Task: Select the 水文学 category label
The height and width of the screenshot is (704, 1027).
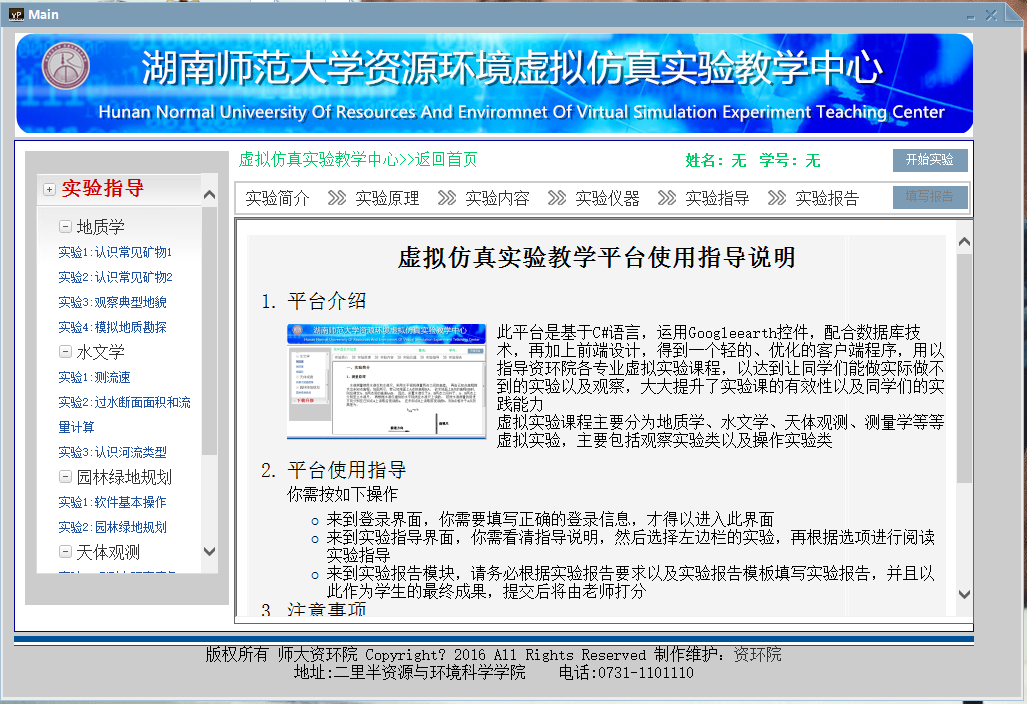Action: pyautogui.click(x=100, y=352)
